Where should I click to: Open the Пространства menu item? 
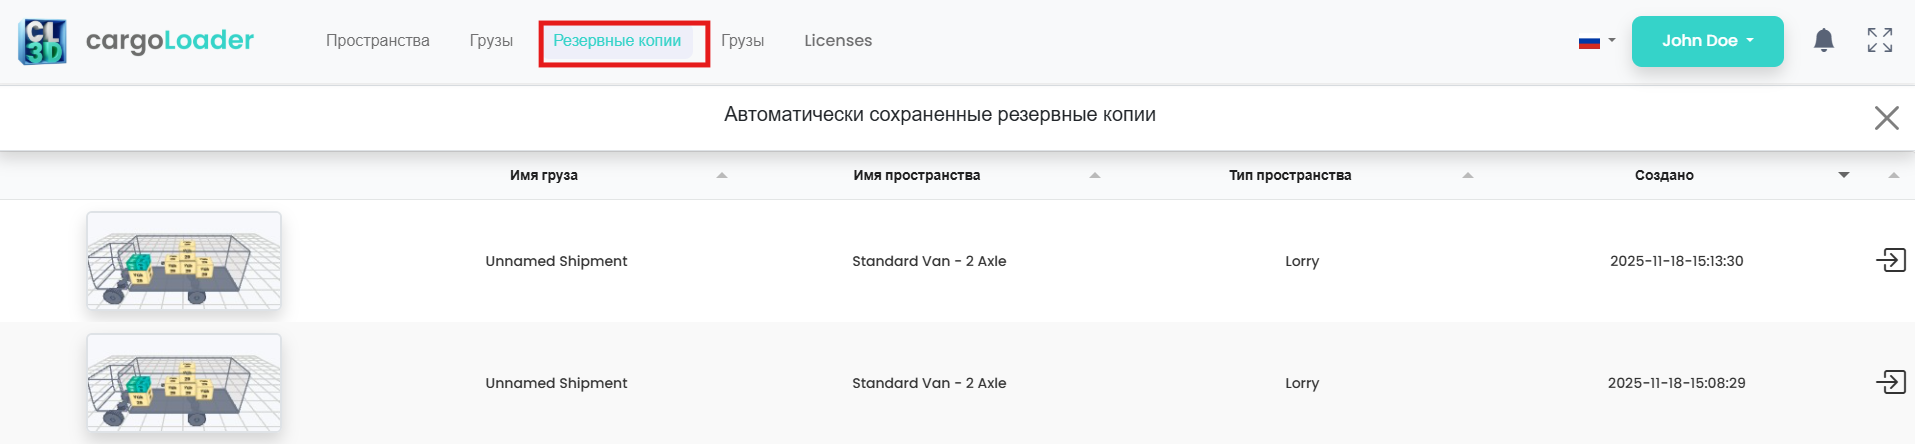pyautogui.click(x=377, y=41)
